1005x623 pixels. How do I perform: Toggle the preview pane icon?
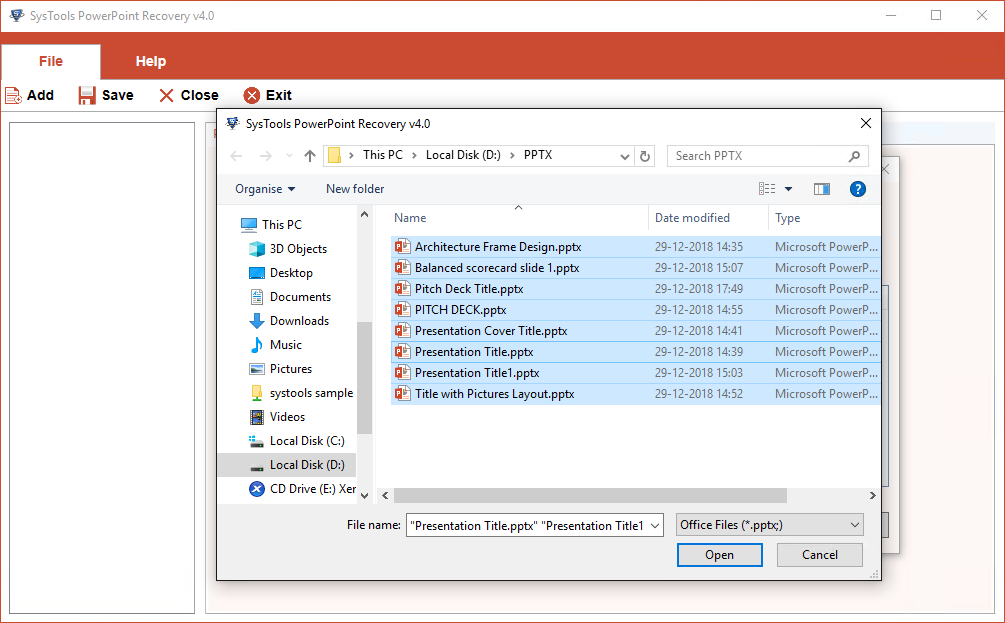pyautogui.click(x=822, y=188)
